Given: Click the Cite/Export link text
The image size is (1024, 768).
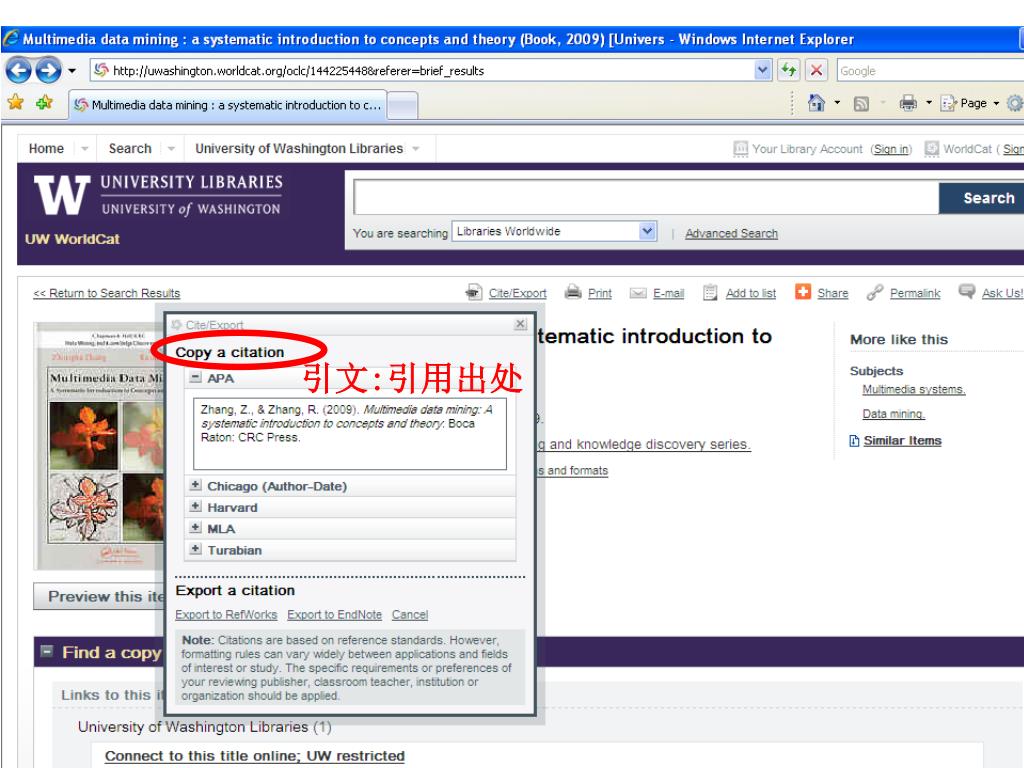Looking at the screenshot, I should click(x=517, y=293).
